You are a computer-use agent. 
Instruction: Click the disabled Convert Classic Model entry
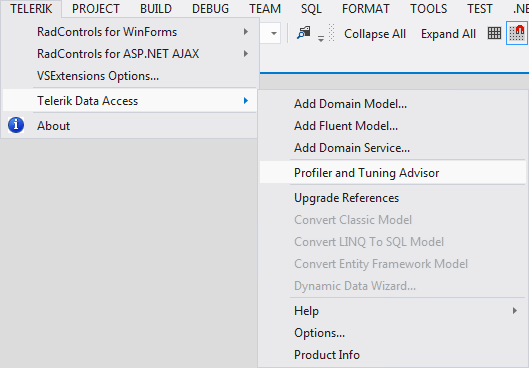pos(393,220)
